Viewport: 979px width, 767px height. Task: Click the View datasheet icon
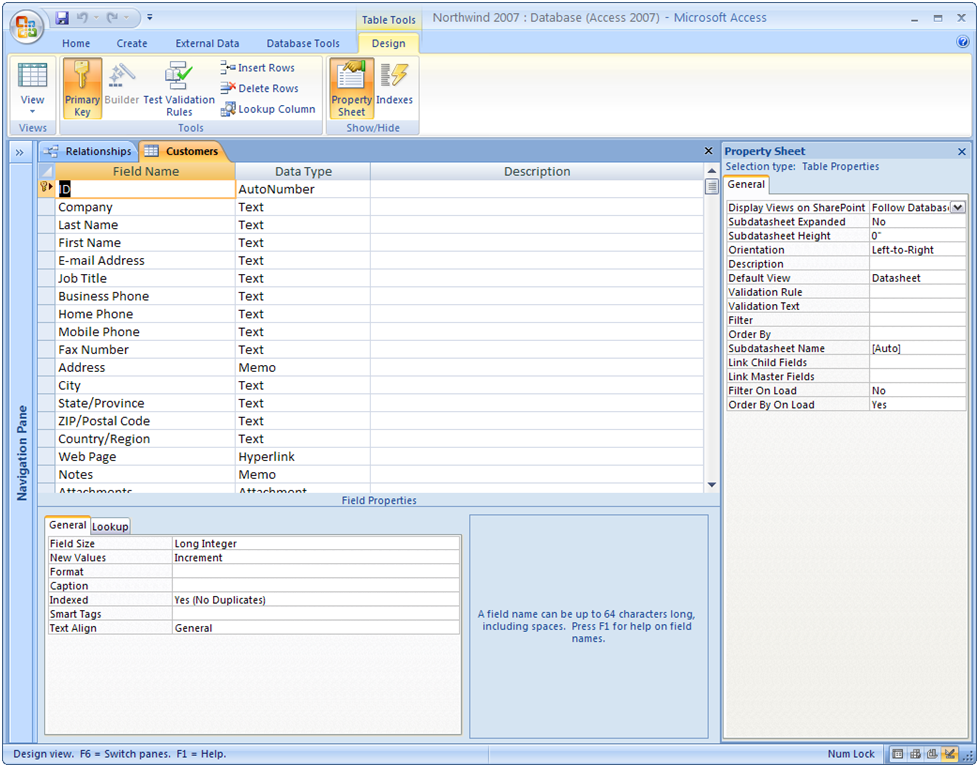[32, 76]
